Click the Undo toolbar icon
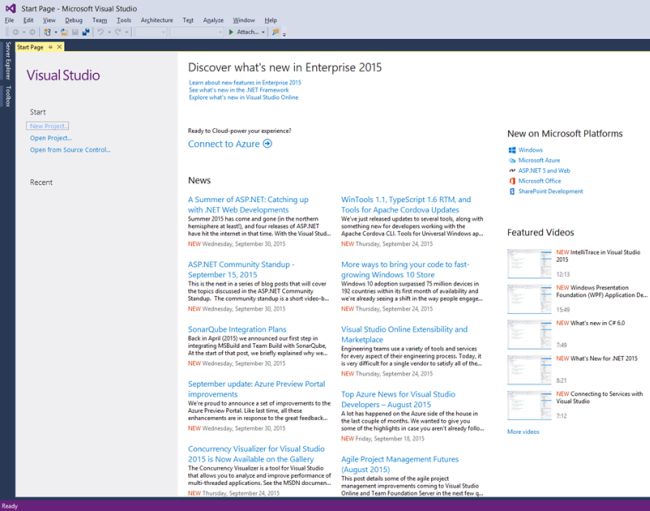Viewport: 650px width, 511px height. click(x=101, y=32)
